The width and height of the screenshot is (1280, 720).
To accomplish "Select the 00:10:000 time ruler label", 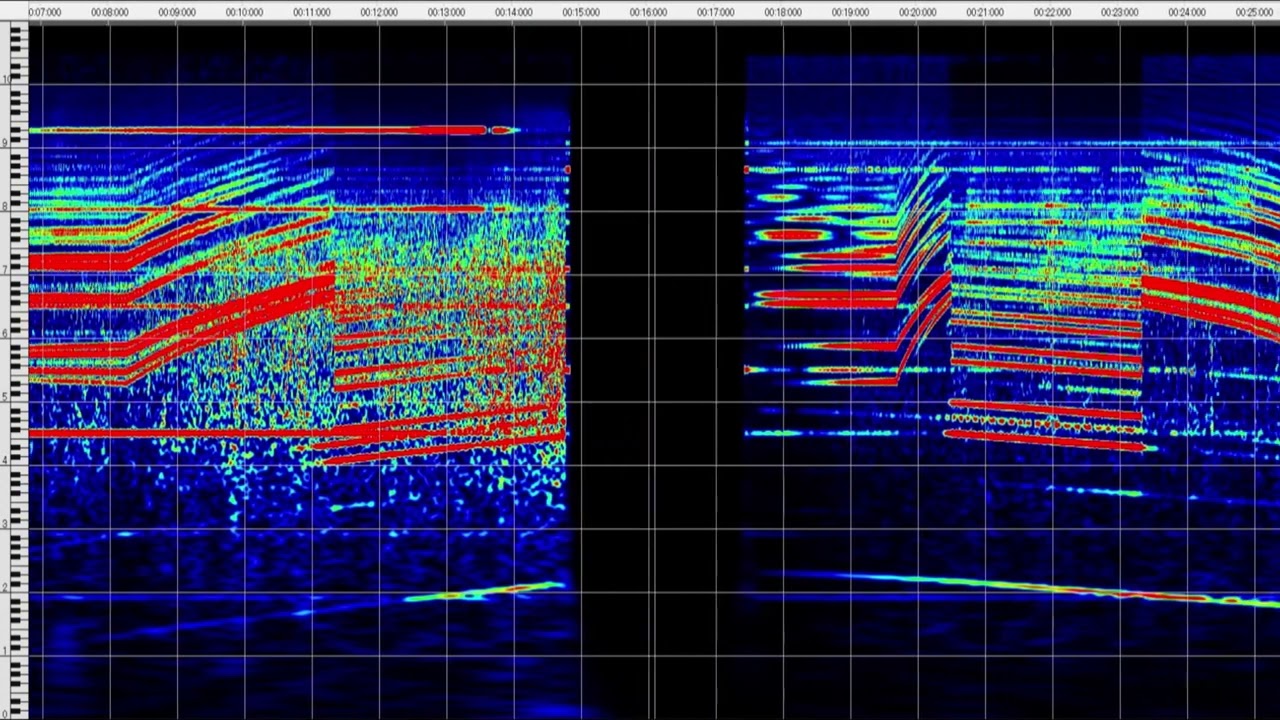I will [244, 12].
